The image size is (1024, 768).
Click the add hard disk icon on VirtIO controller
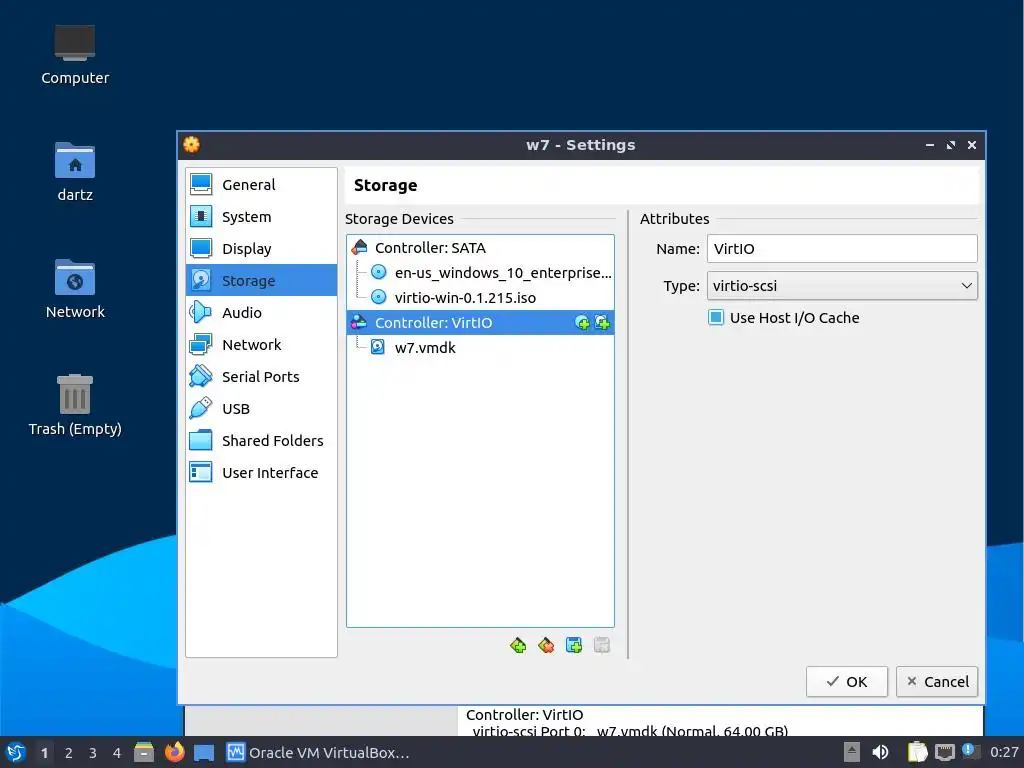(602, 323)
